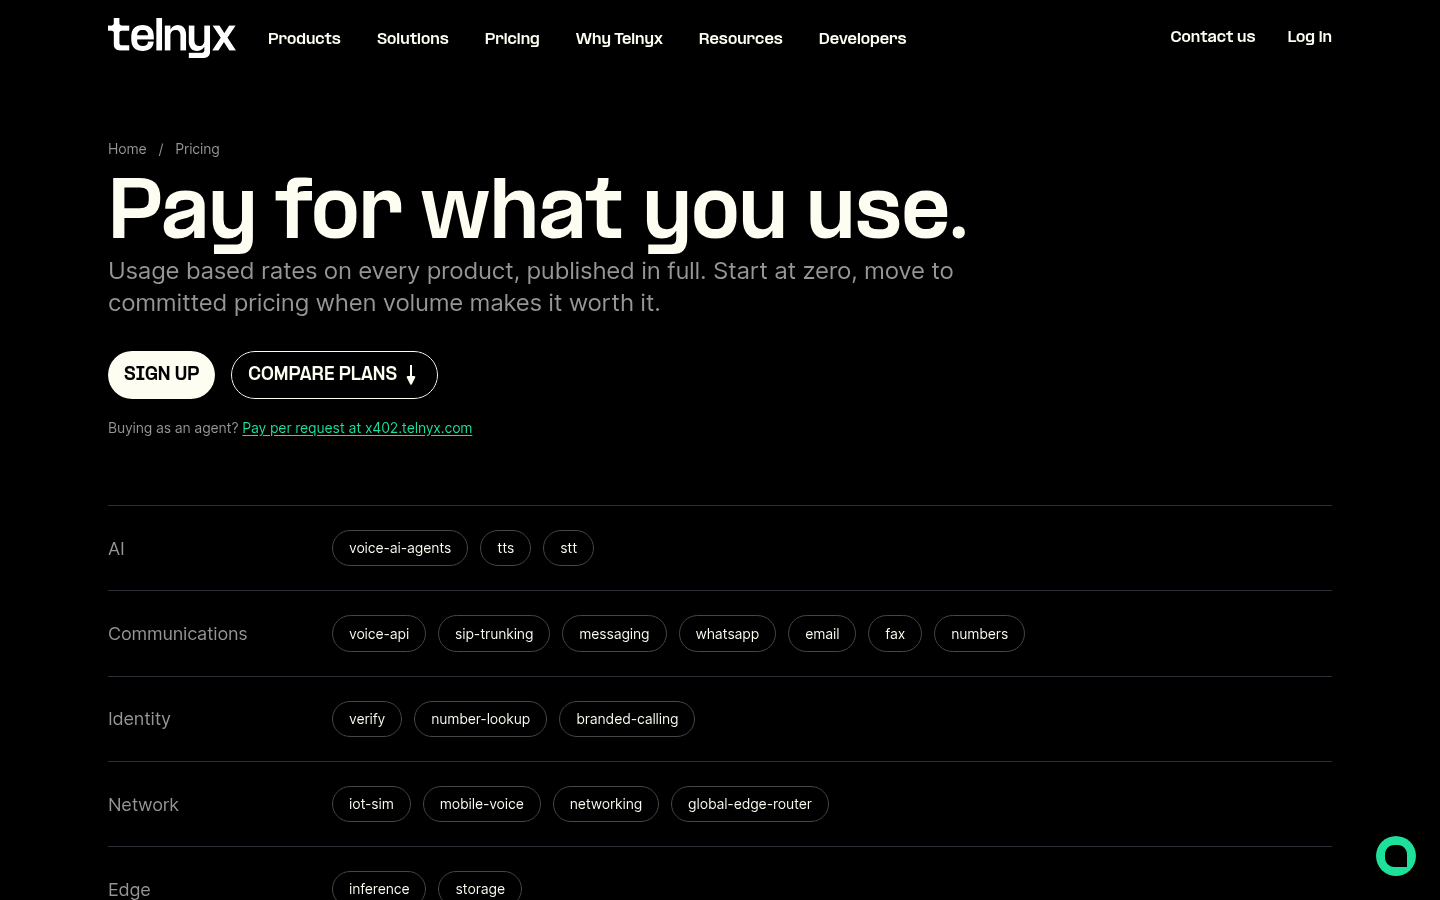1440x900 pixels.
Task: Select the branded-calling chip
Action: [627, 719]
